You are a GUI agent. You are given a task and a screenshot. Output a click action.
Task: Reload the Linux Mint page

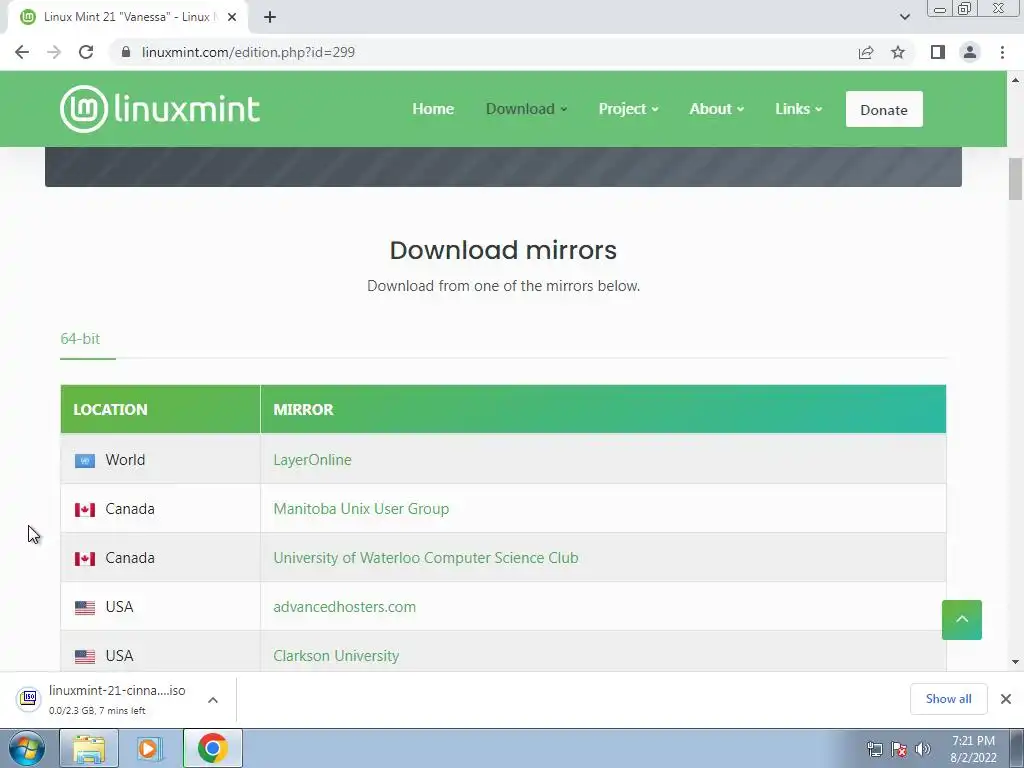click(86, 52)
